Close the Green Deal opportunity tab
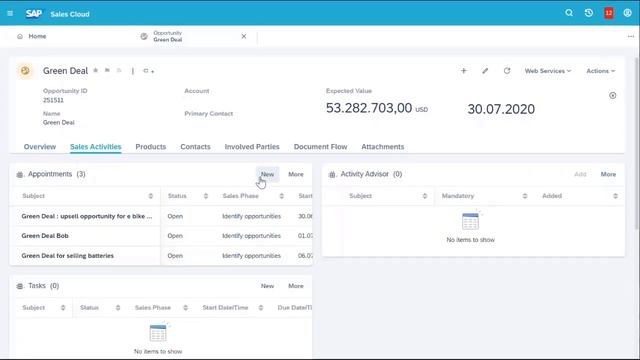This screenshot has height=360, width=640. point(244,36)
